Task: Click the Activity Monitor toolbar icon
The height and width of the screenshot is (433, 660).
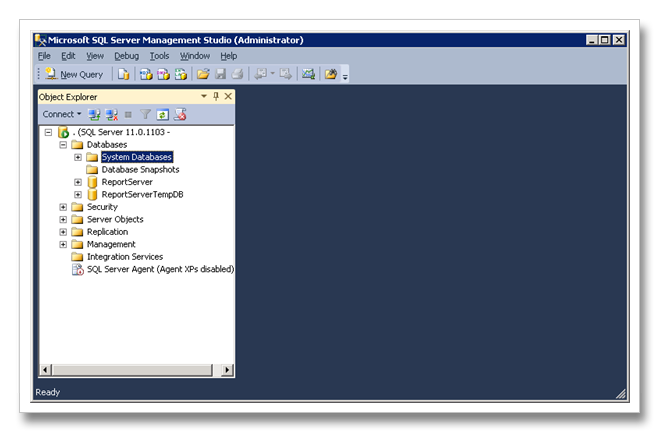Action: pos(309,74)
